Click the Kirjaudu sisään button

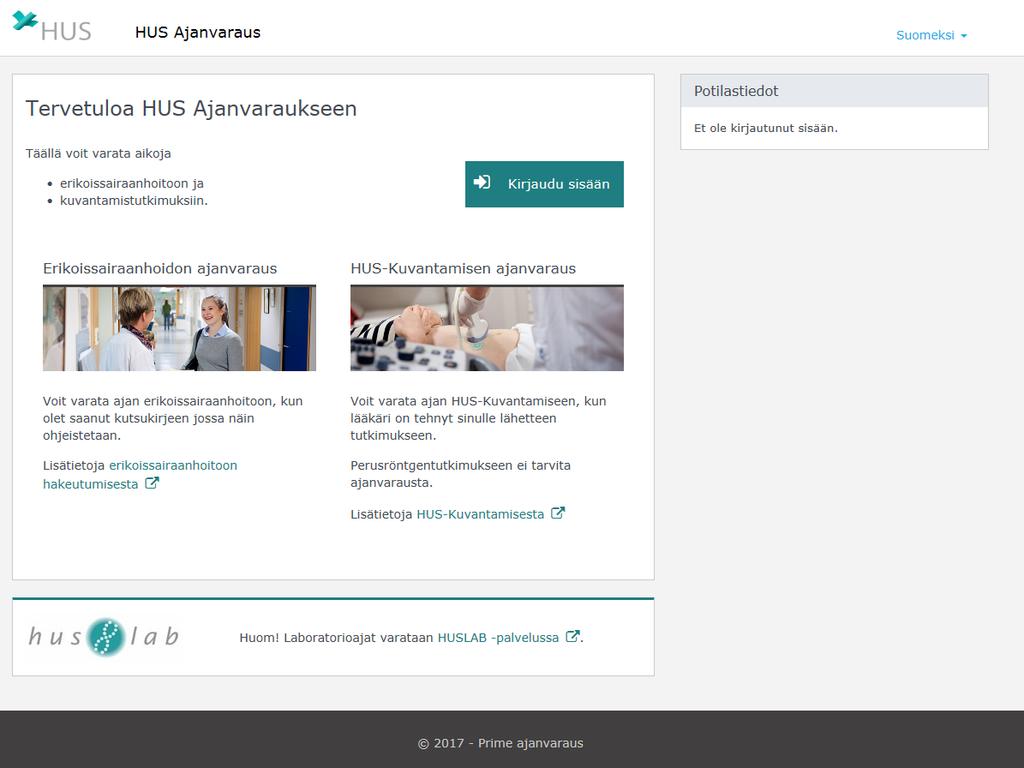tap(544, 184)
